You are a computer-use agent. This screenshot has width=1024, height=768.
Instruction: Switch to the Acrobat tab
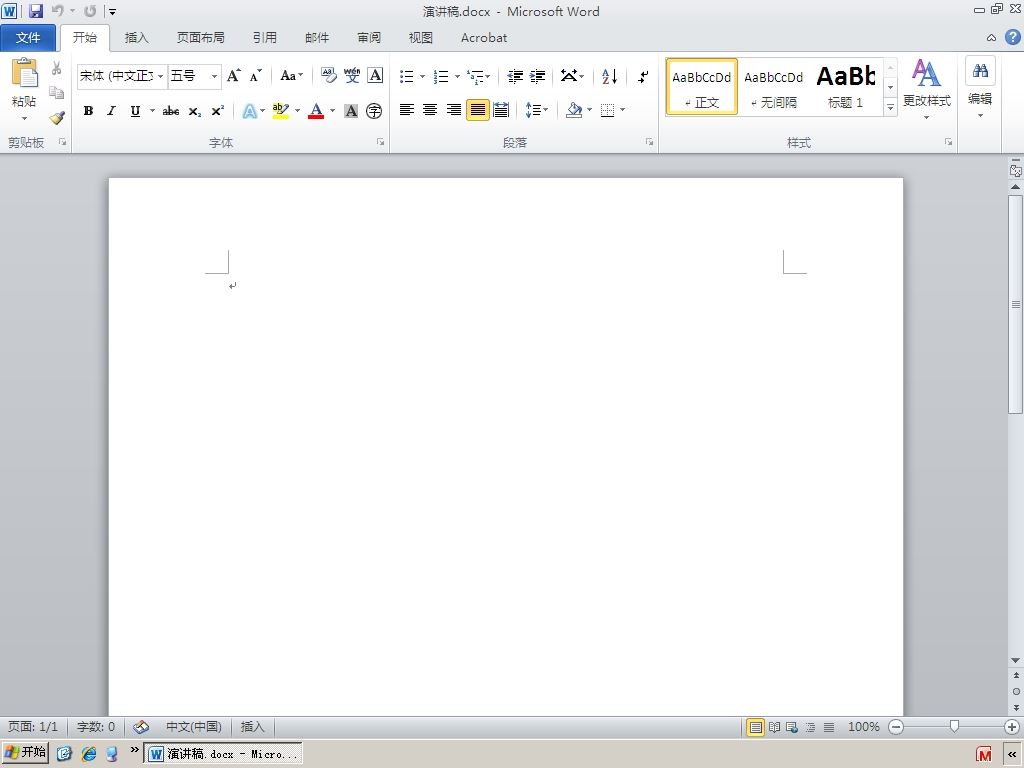pos(484,38)
